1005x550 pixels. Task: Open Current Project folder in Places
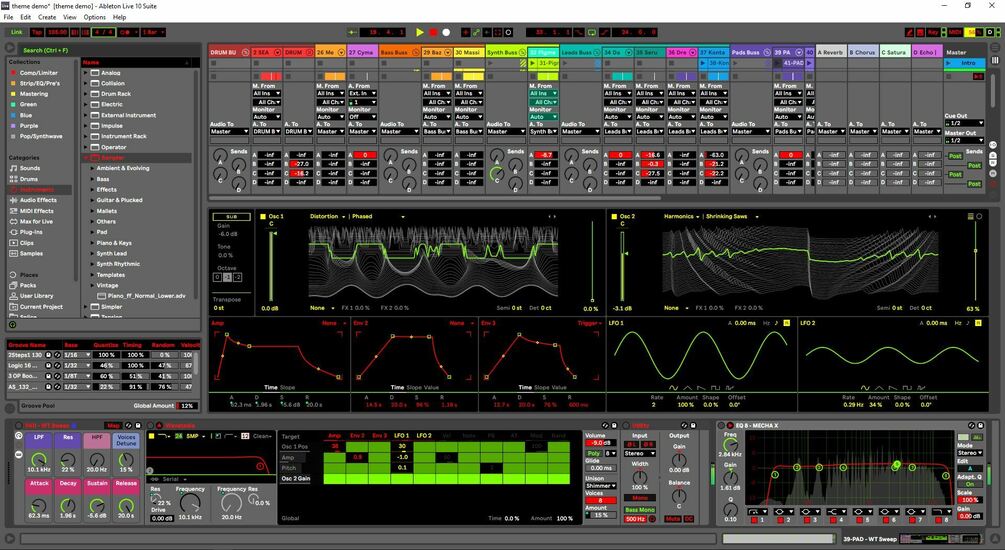pyautogui.click(x=40, y=306)
